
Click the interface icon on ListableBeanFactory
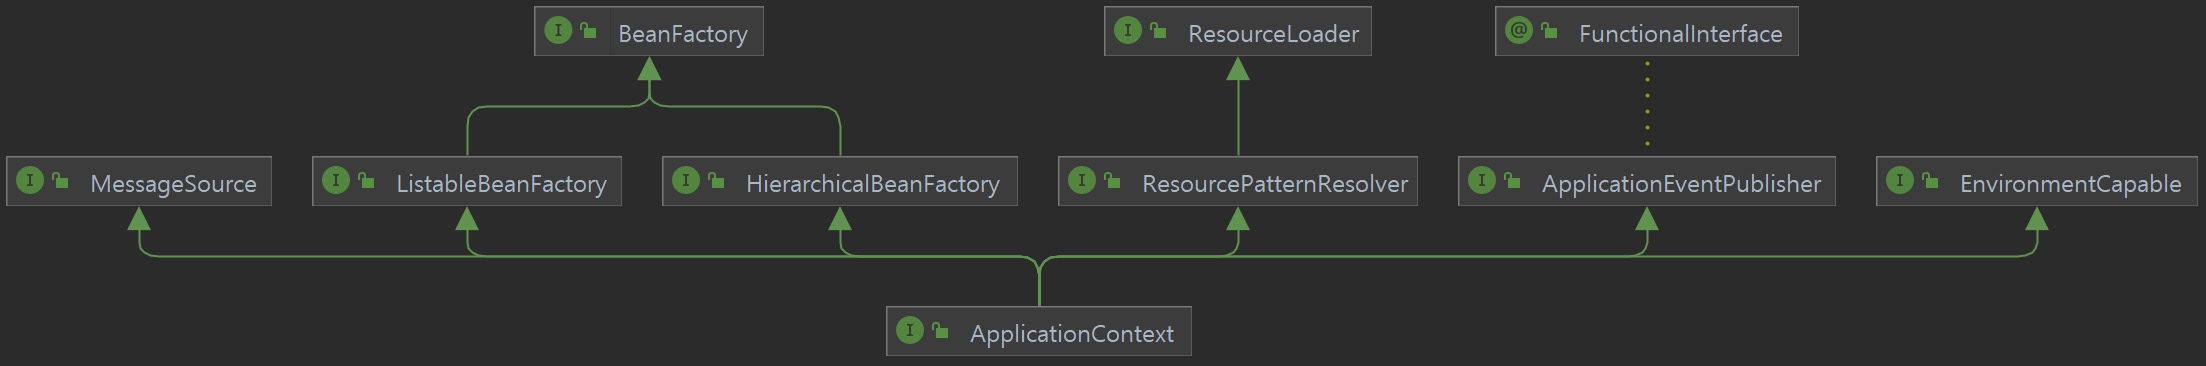(x=336, y=181)
